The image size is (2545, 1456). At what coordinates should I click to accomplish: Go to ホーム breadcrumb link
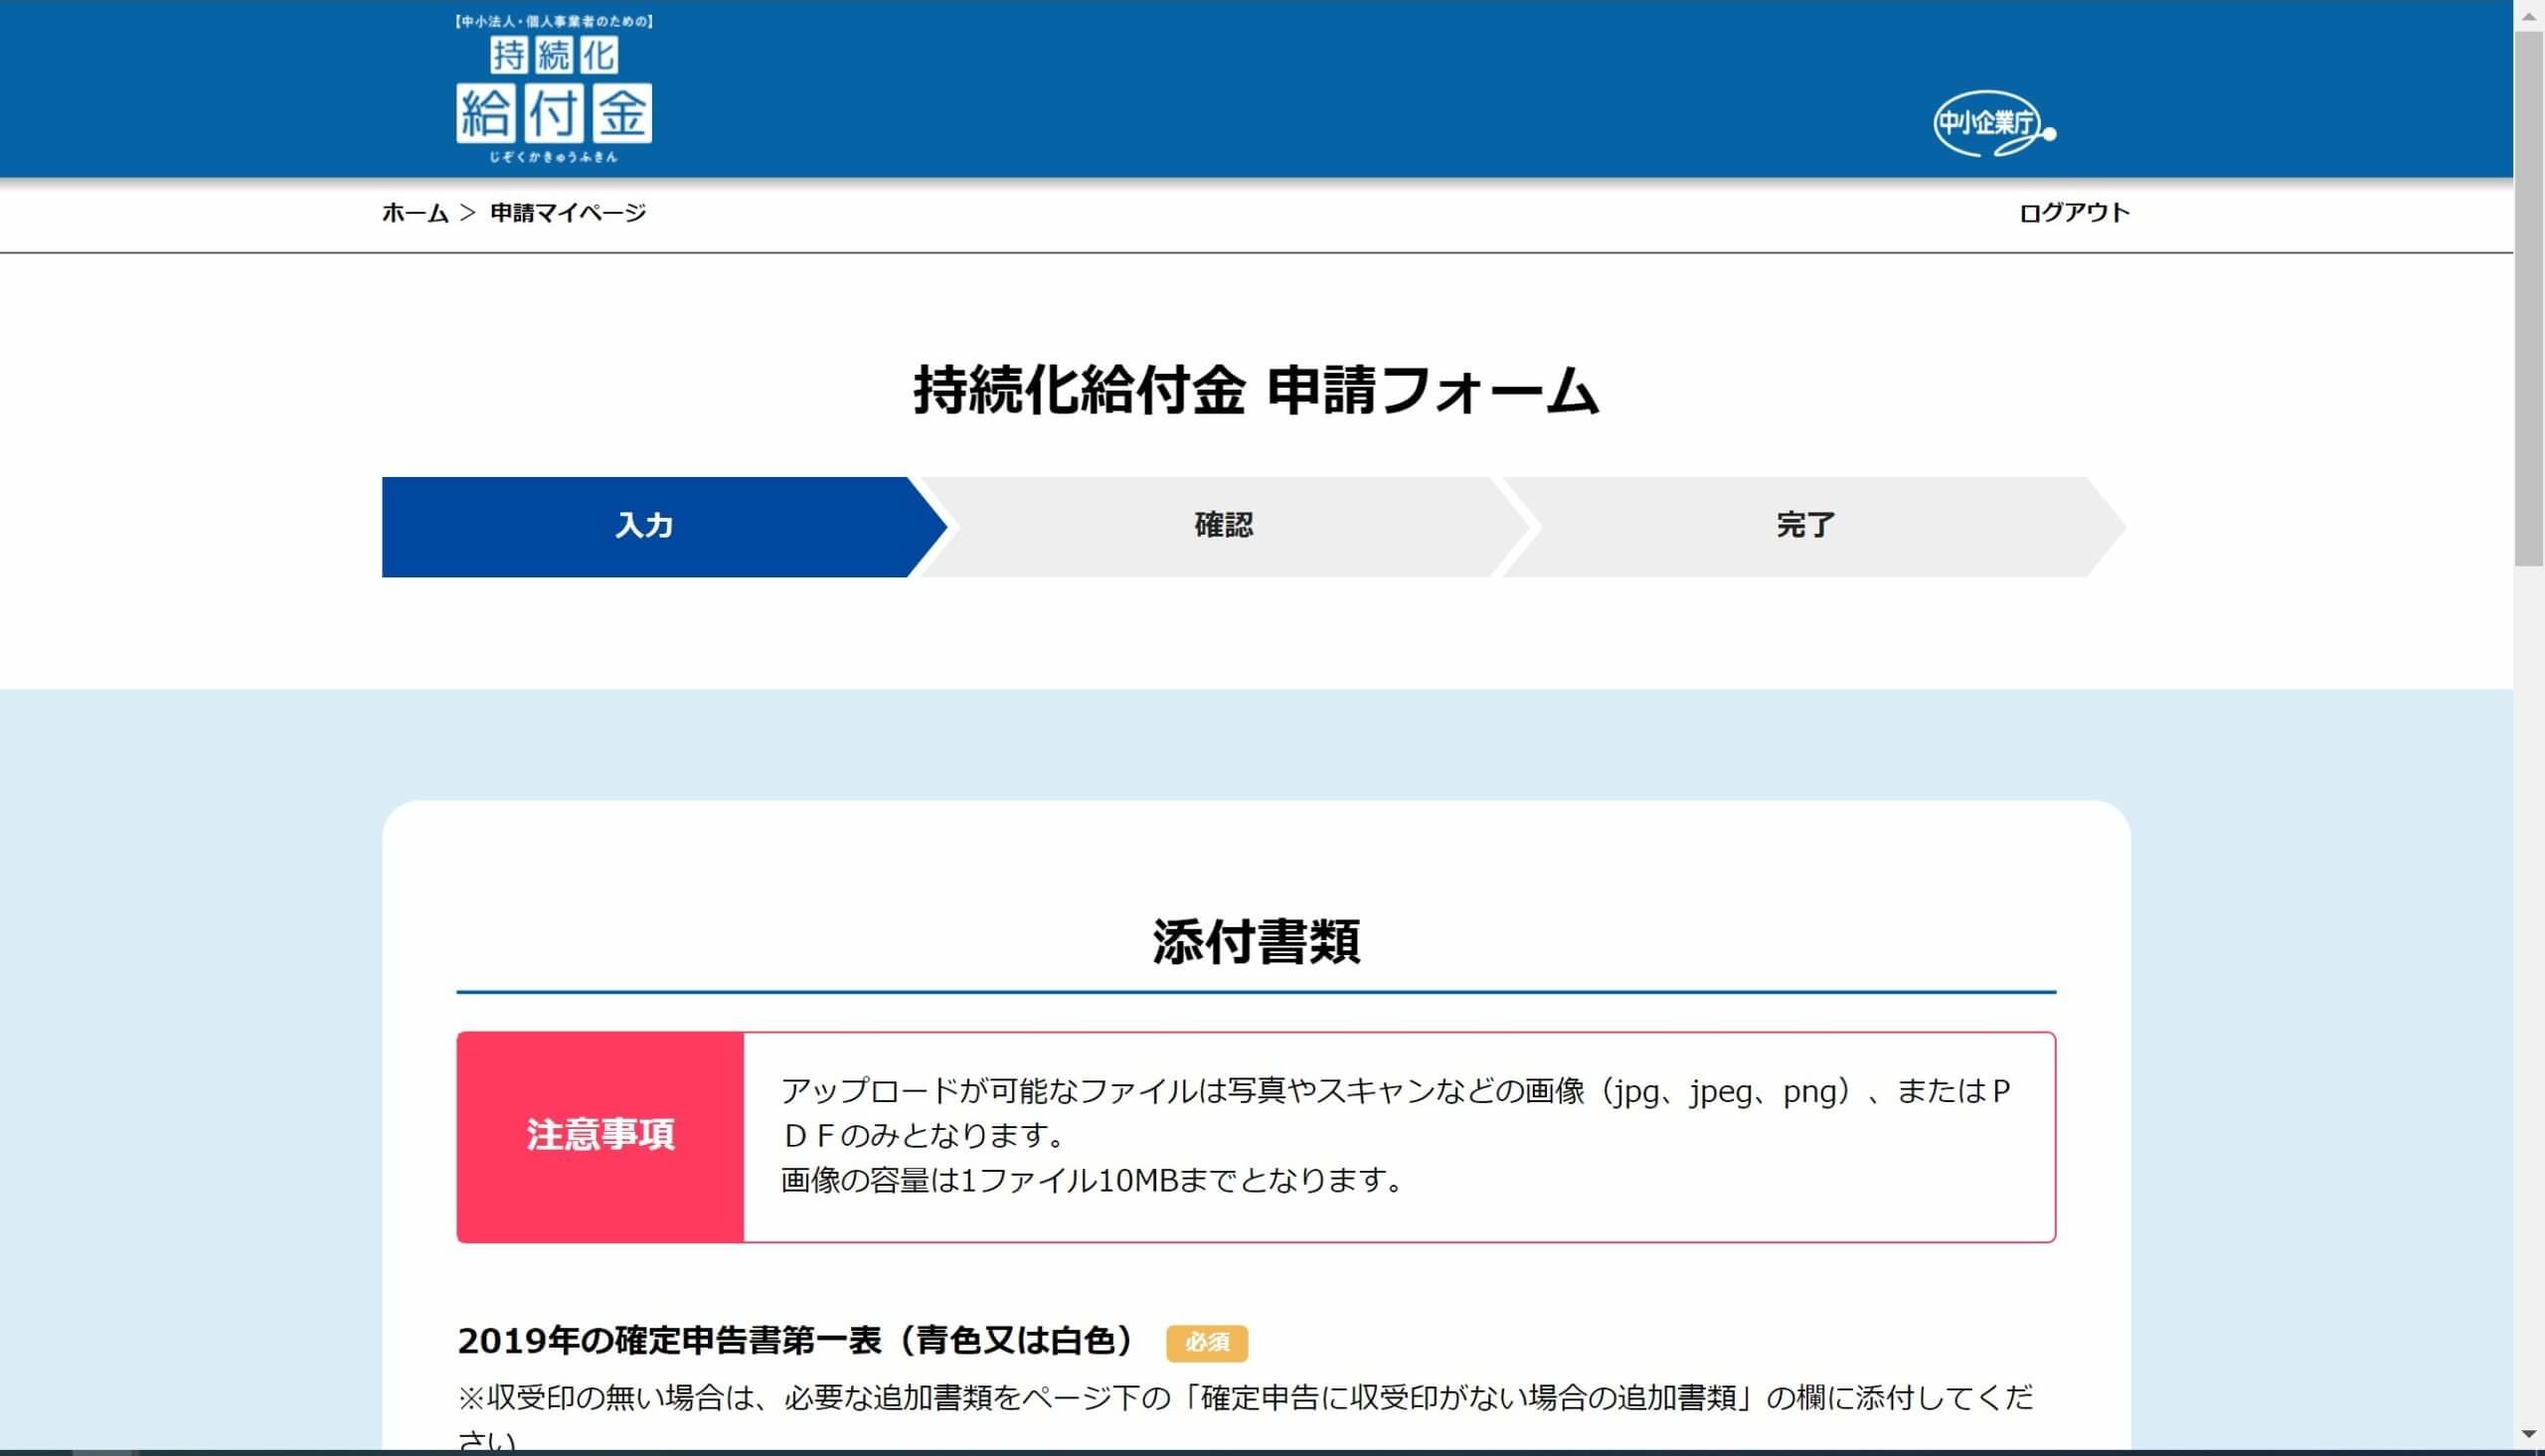pos(415,213)
